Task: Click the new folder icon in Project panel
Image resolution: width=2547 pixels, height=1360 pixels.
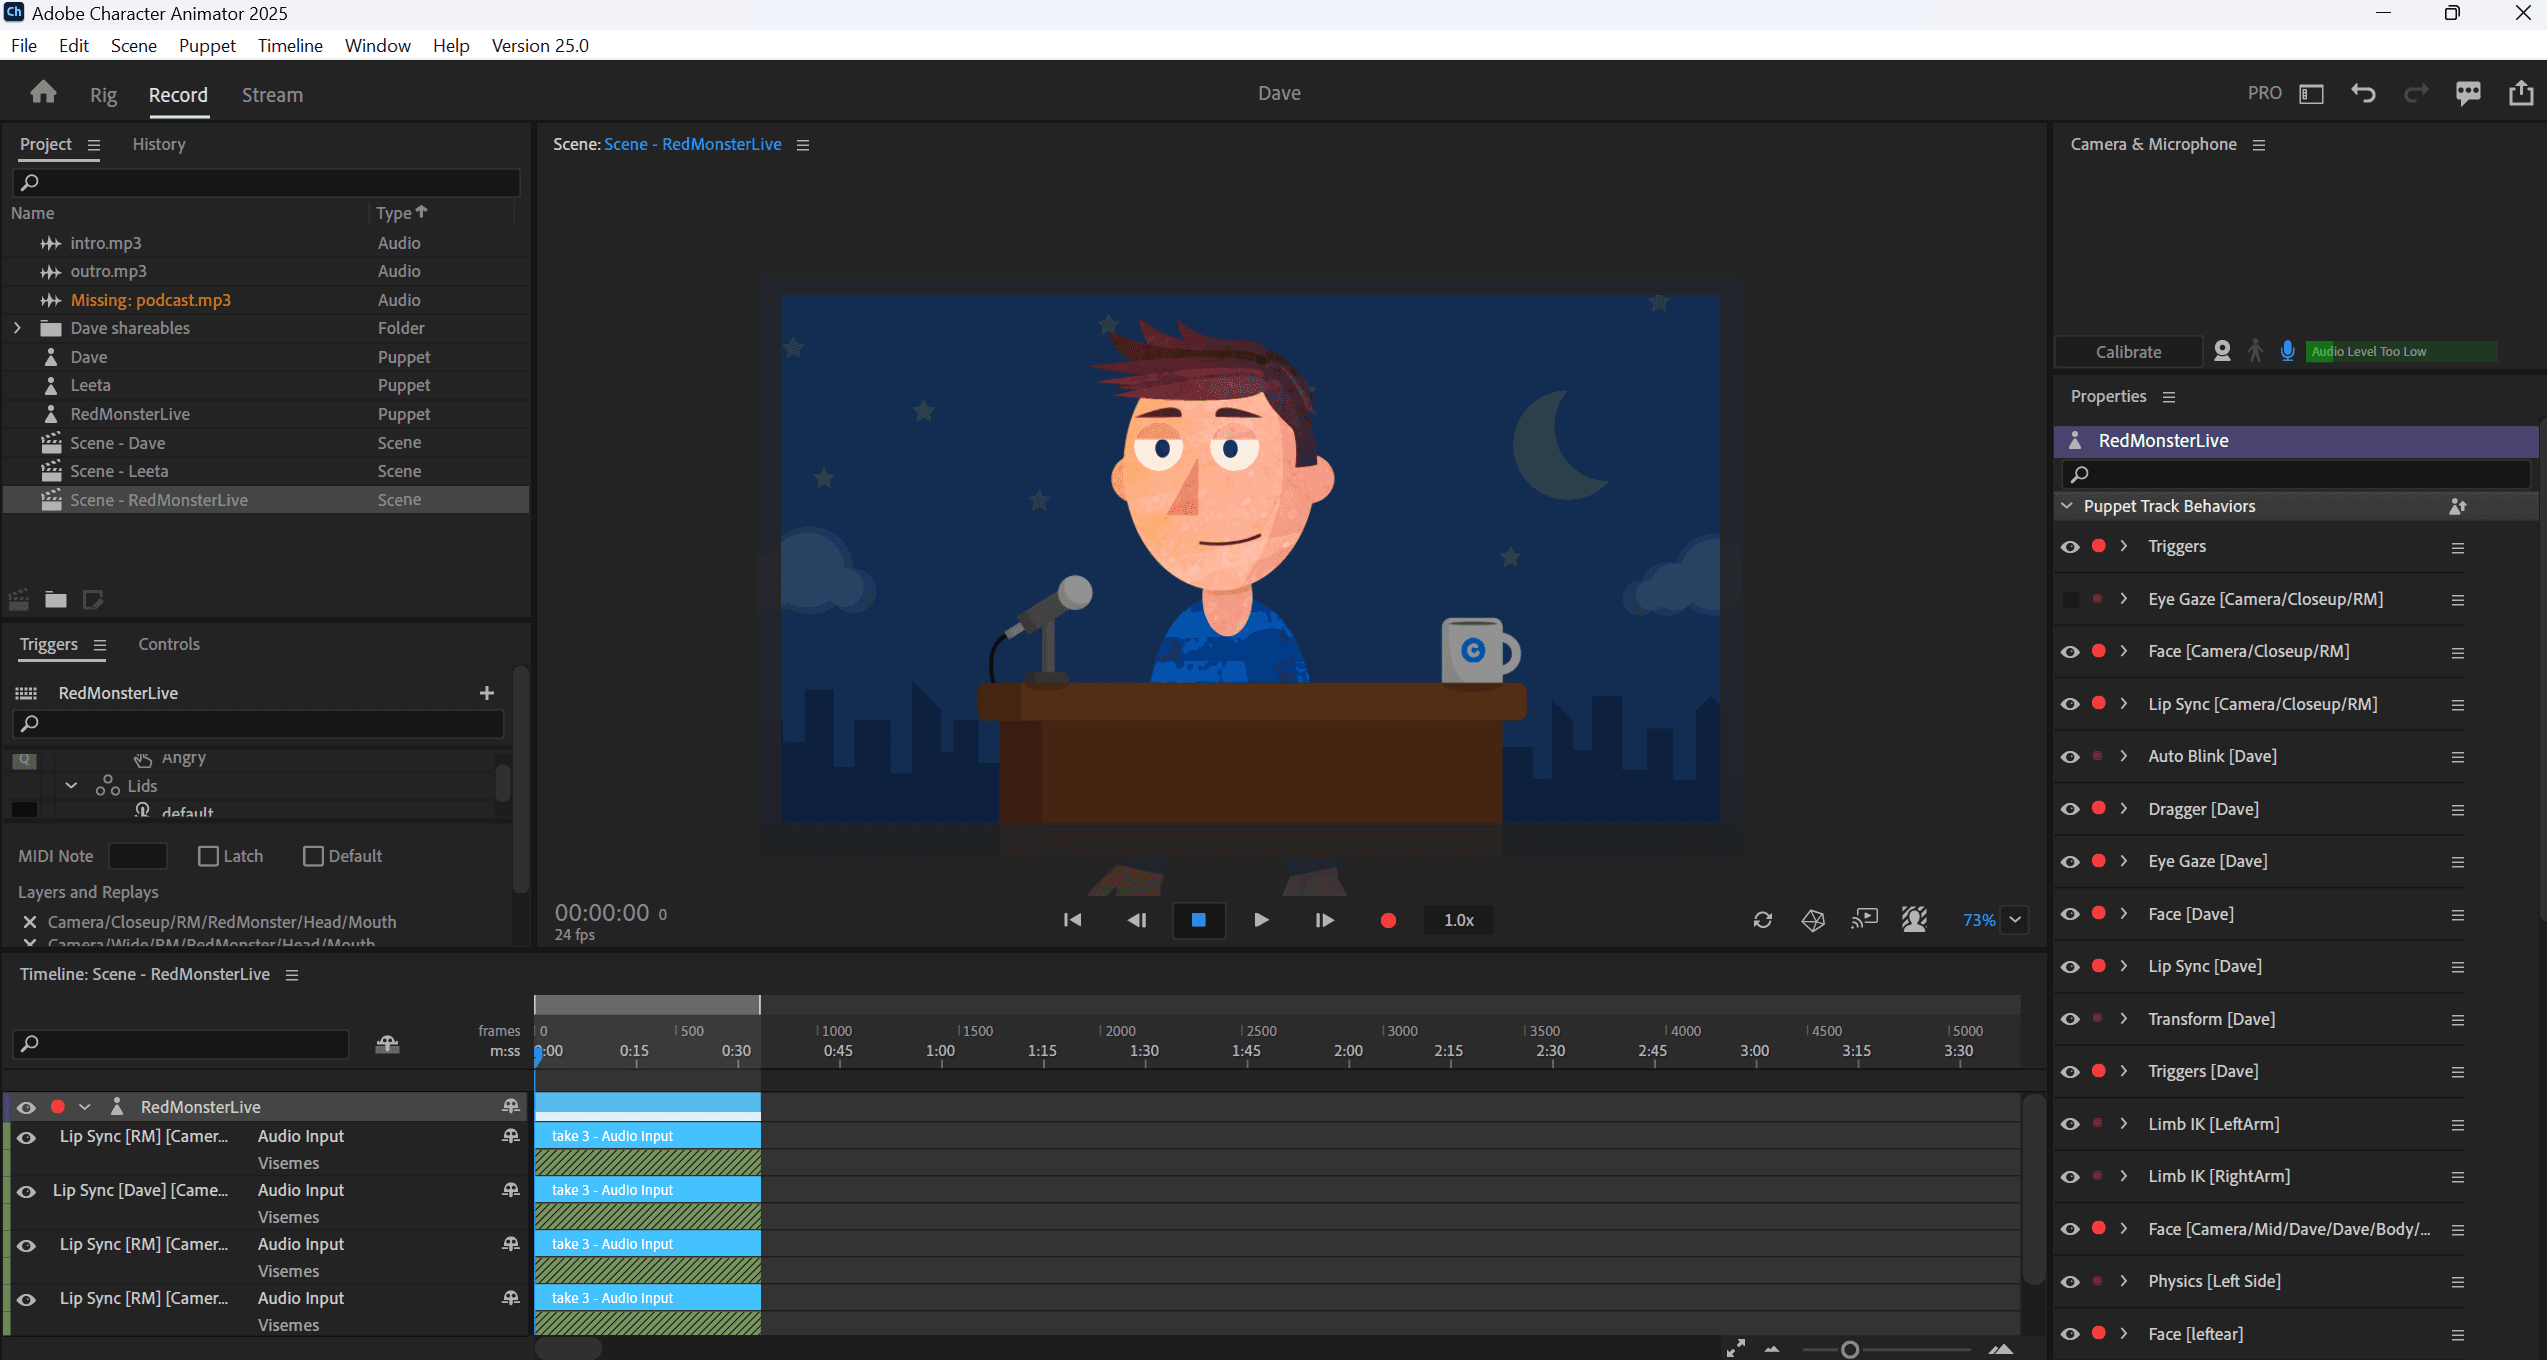Action: [56, 600]
